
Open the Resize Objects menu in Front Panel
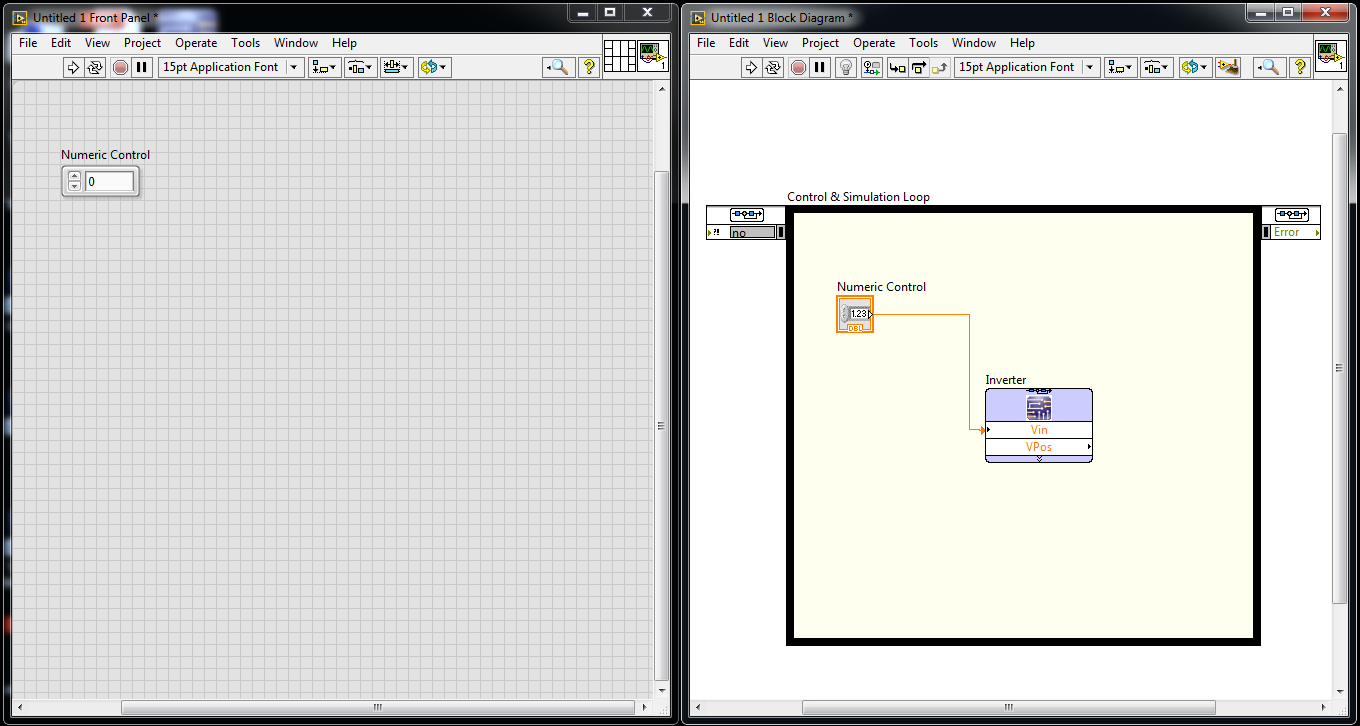pyautogui.click(x=397, y=67)
